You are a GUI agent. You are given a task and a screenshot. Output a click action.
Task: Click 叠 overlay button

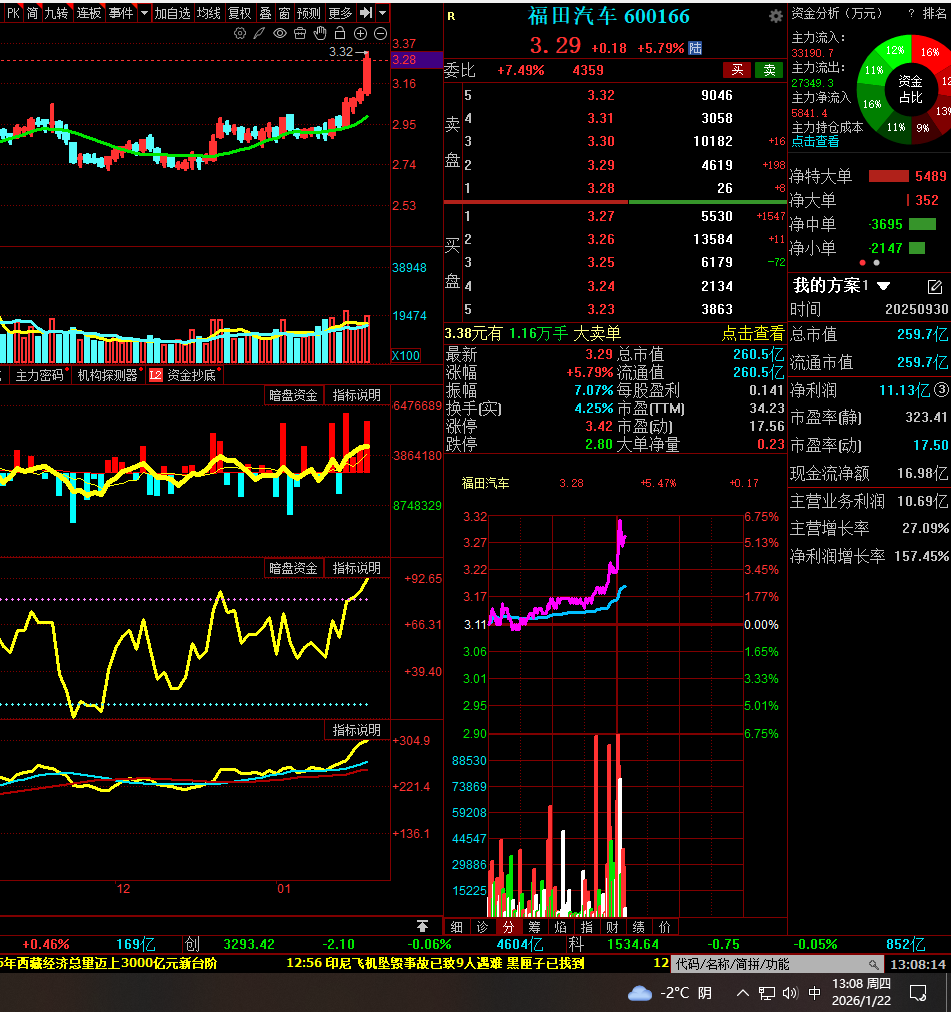265,13
